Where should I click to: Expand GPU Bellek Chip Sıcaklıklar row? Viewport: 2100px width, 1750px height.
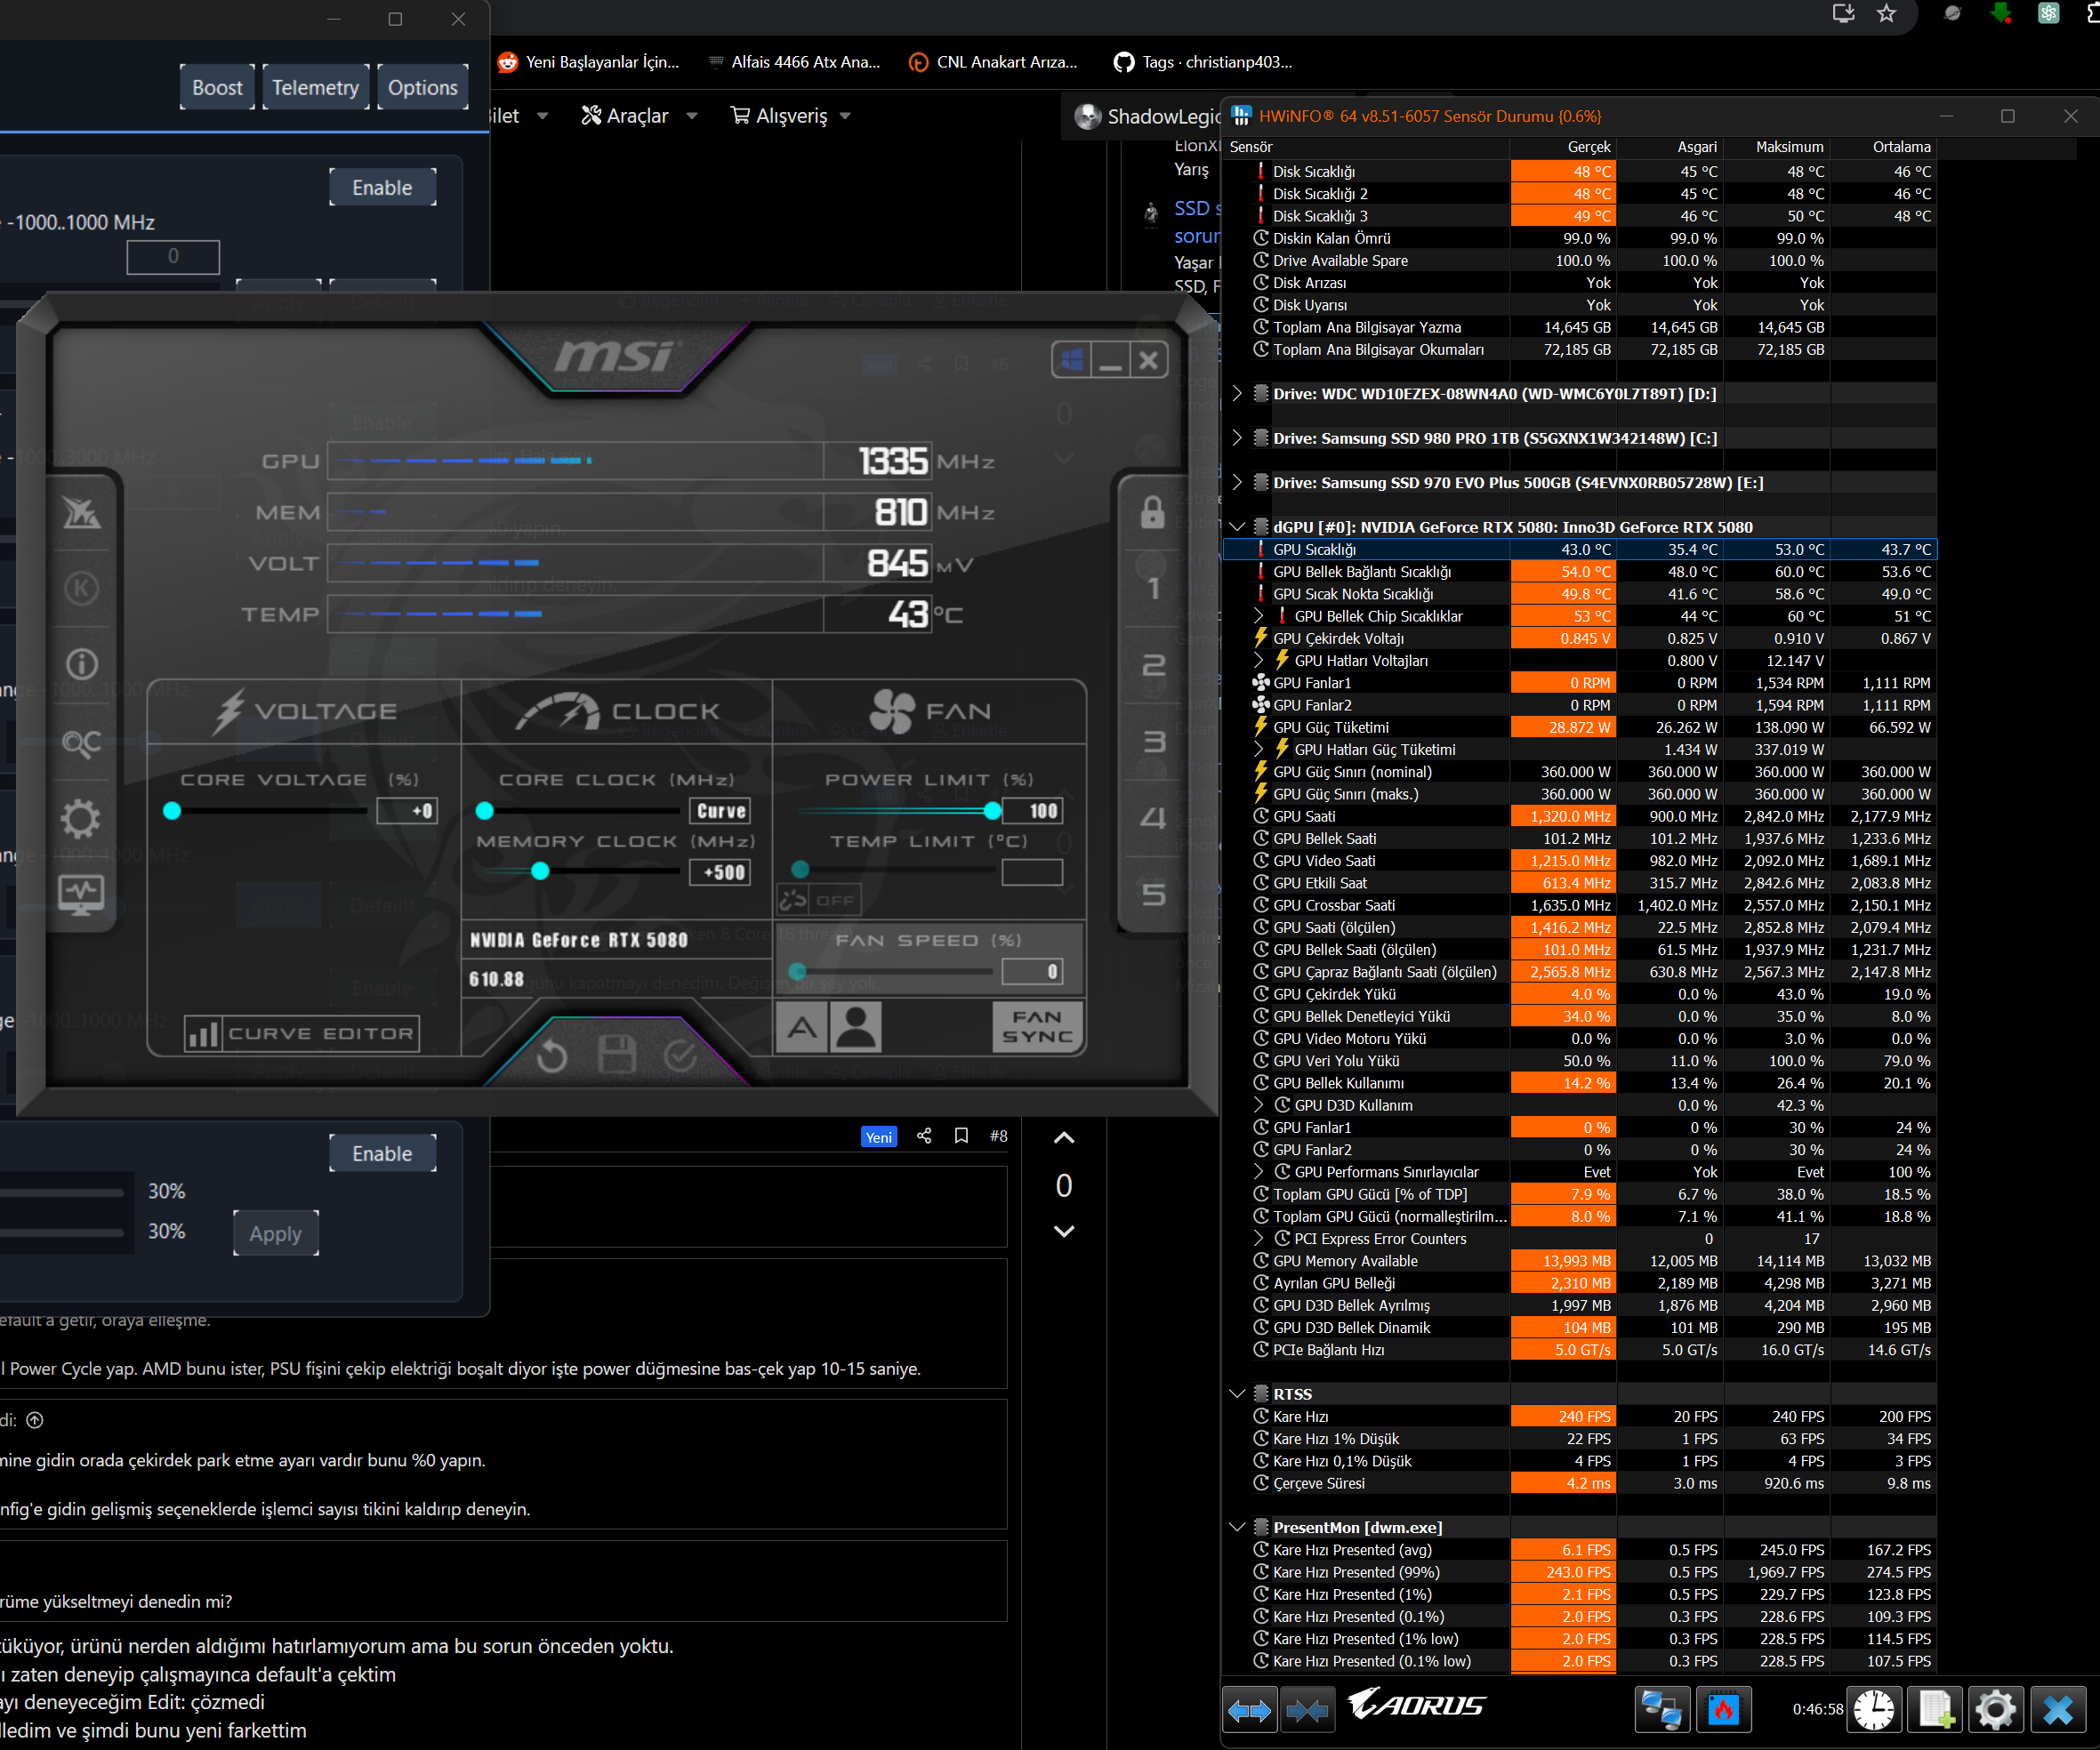(x=1259, y=616)
